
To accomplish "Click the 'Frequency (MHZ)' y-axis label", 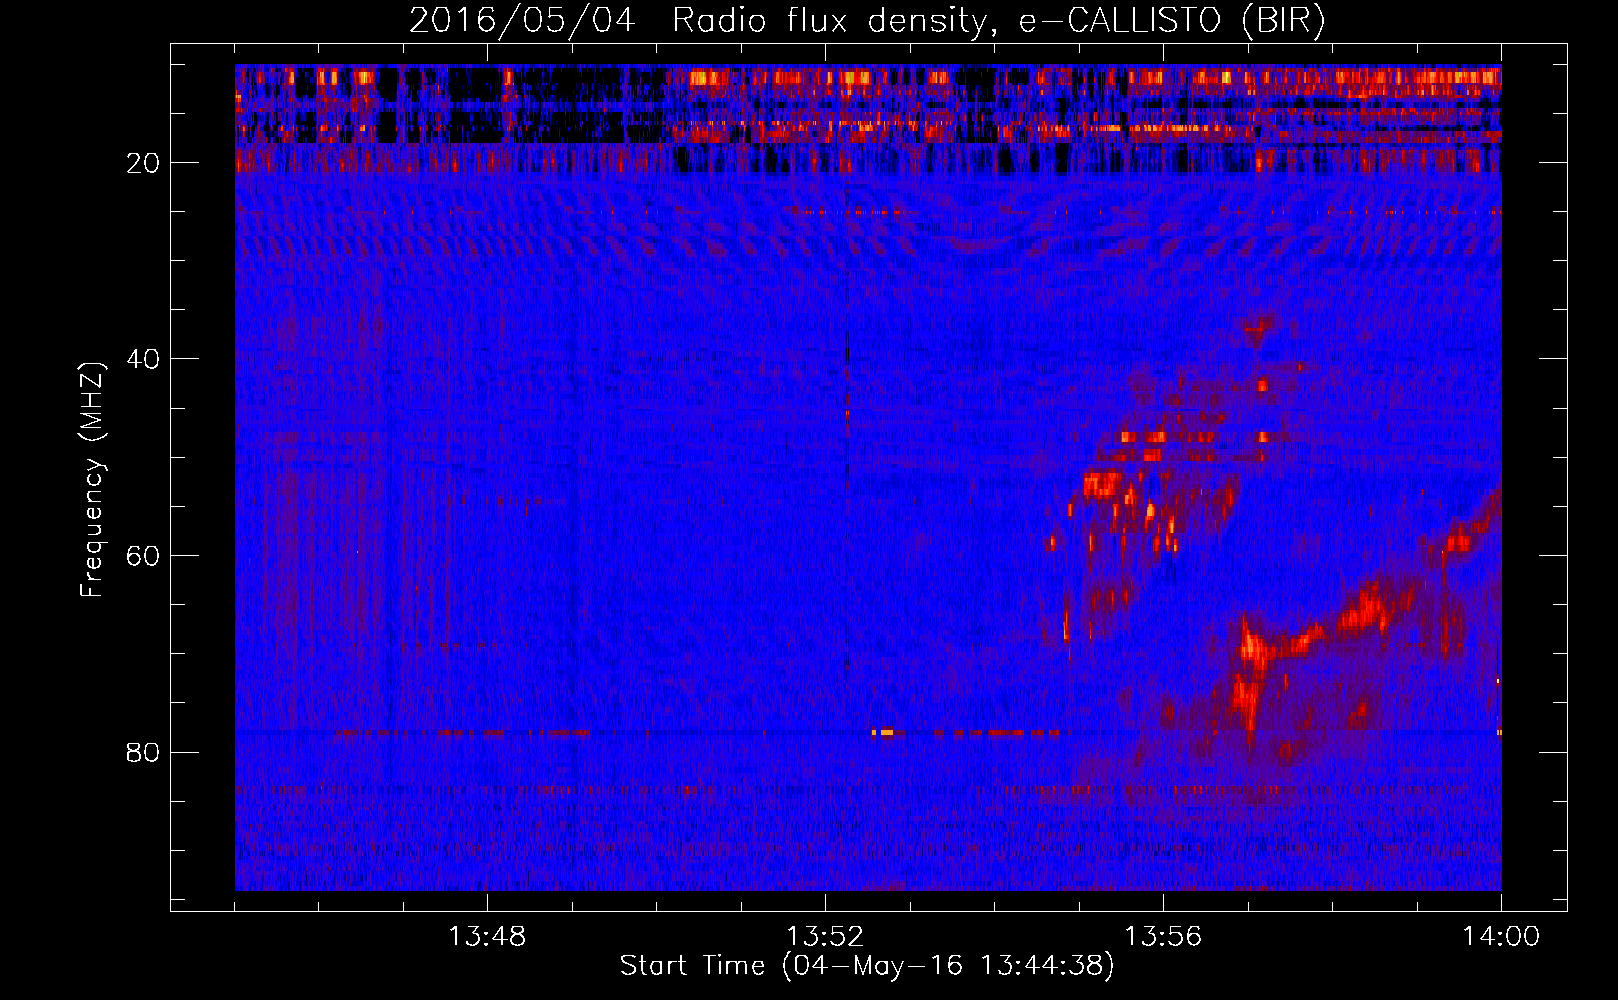I will 92,480.
